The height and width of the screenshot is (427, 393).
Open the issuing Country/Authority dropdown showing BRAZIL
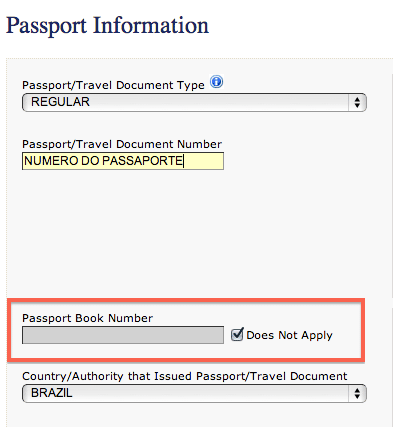pyautogui.click(x=194, y=393)
